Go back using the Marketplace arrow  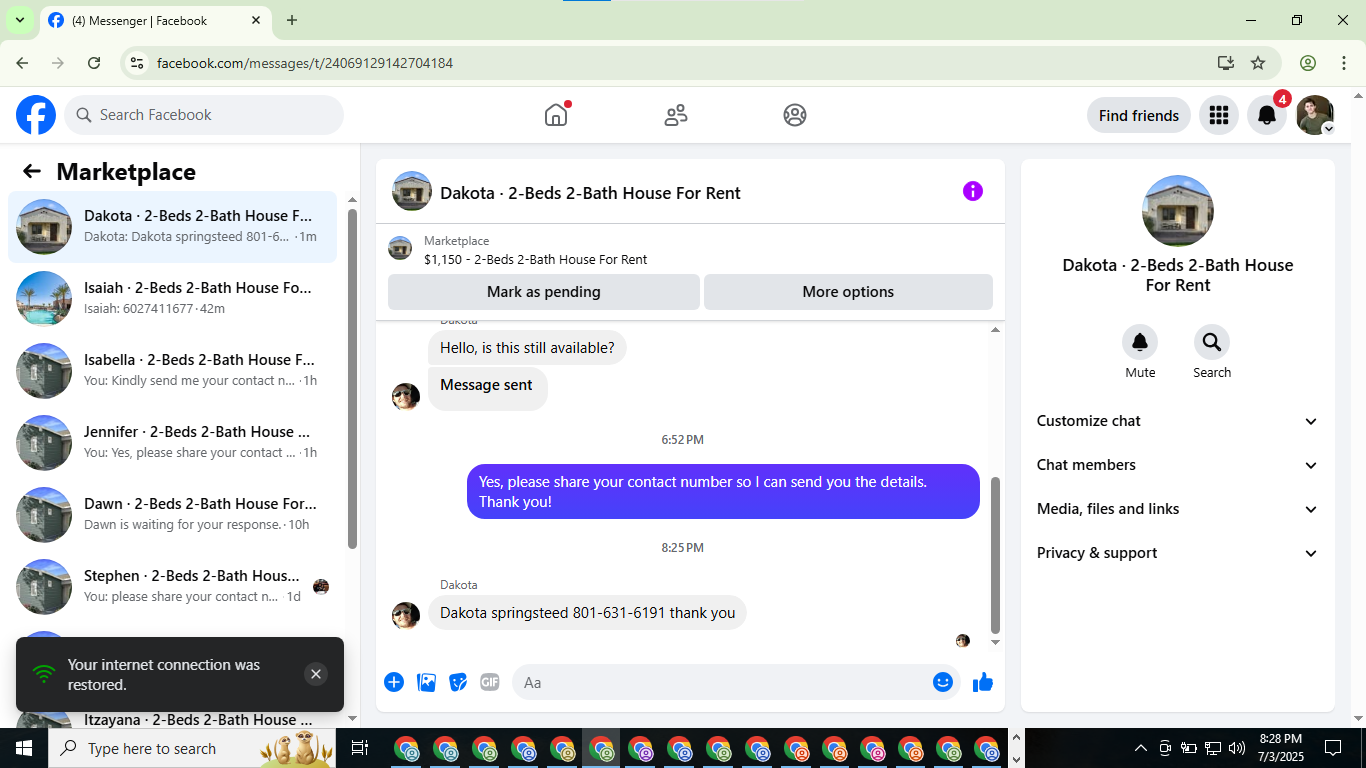click(32, 171)
